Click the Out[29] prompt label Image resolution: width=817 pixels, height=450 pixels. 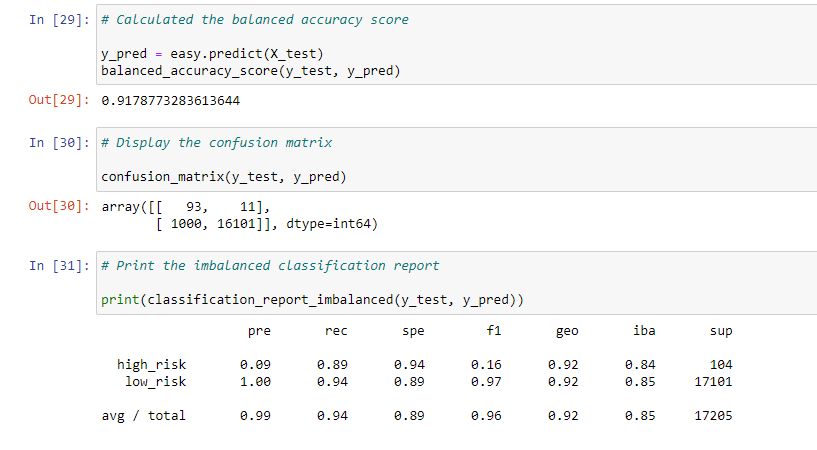[59, 100]
